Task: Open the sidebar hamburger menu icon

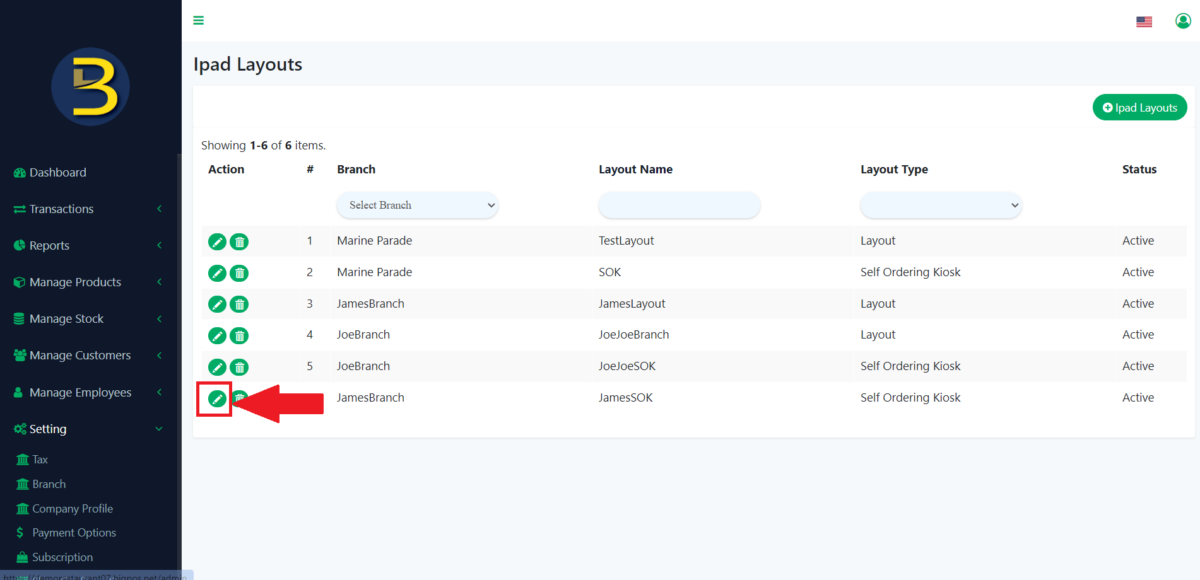Action: point(198,20)
